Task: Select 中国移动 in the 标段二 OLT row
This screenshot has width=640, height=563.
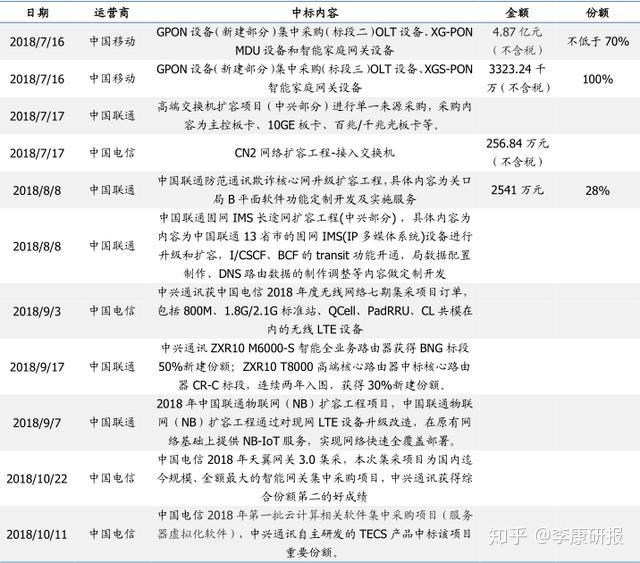Action: [112, 41]
